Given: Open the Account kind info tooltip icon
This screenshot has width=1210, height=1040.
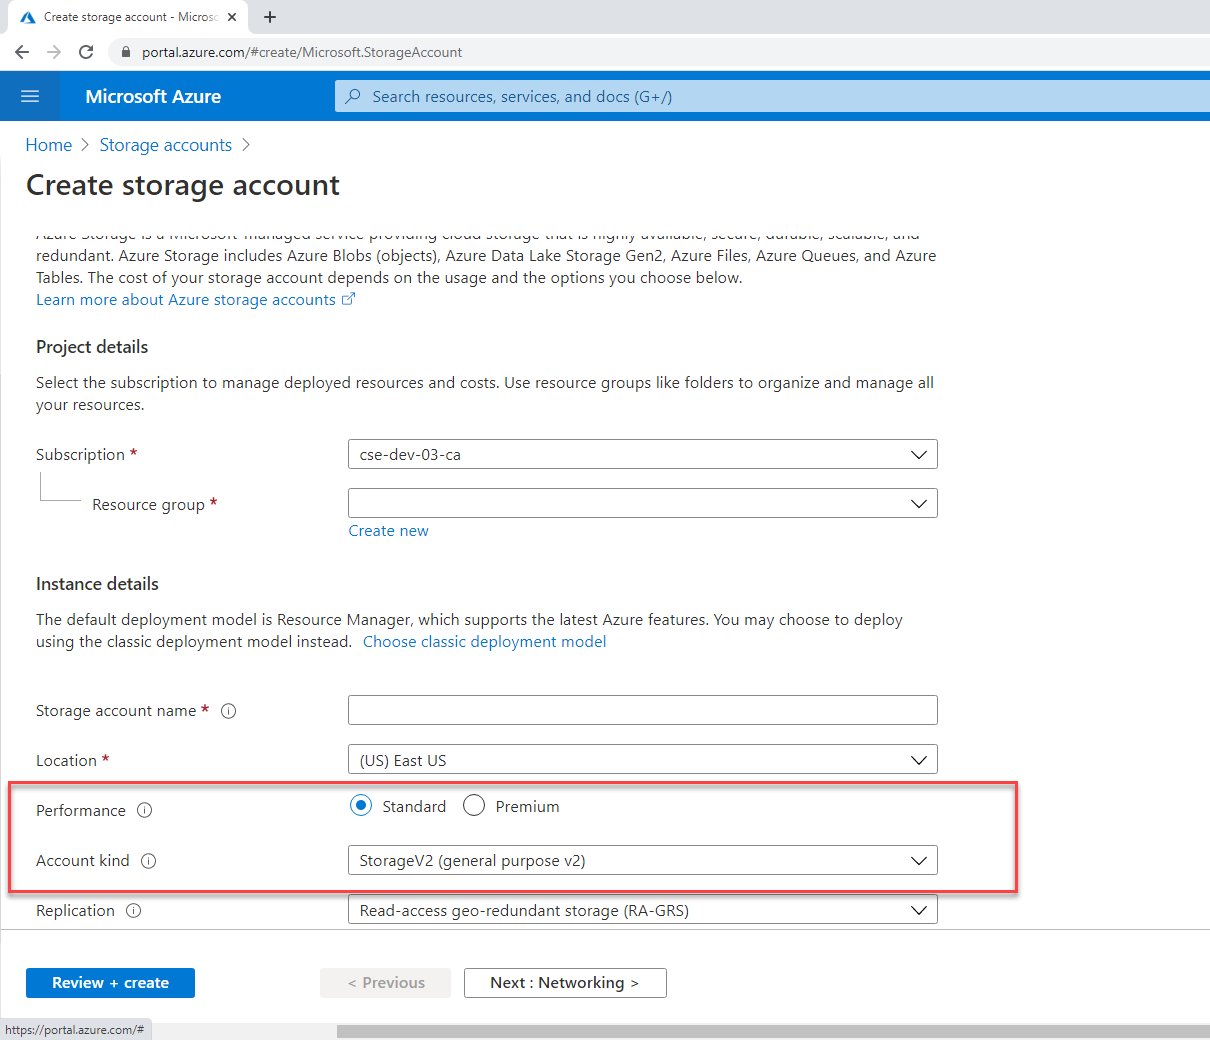Looking at the screenshot, I should click(149, 861).
